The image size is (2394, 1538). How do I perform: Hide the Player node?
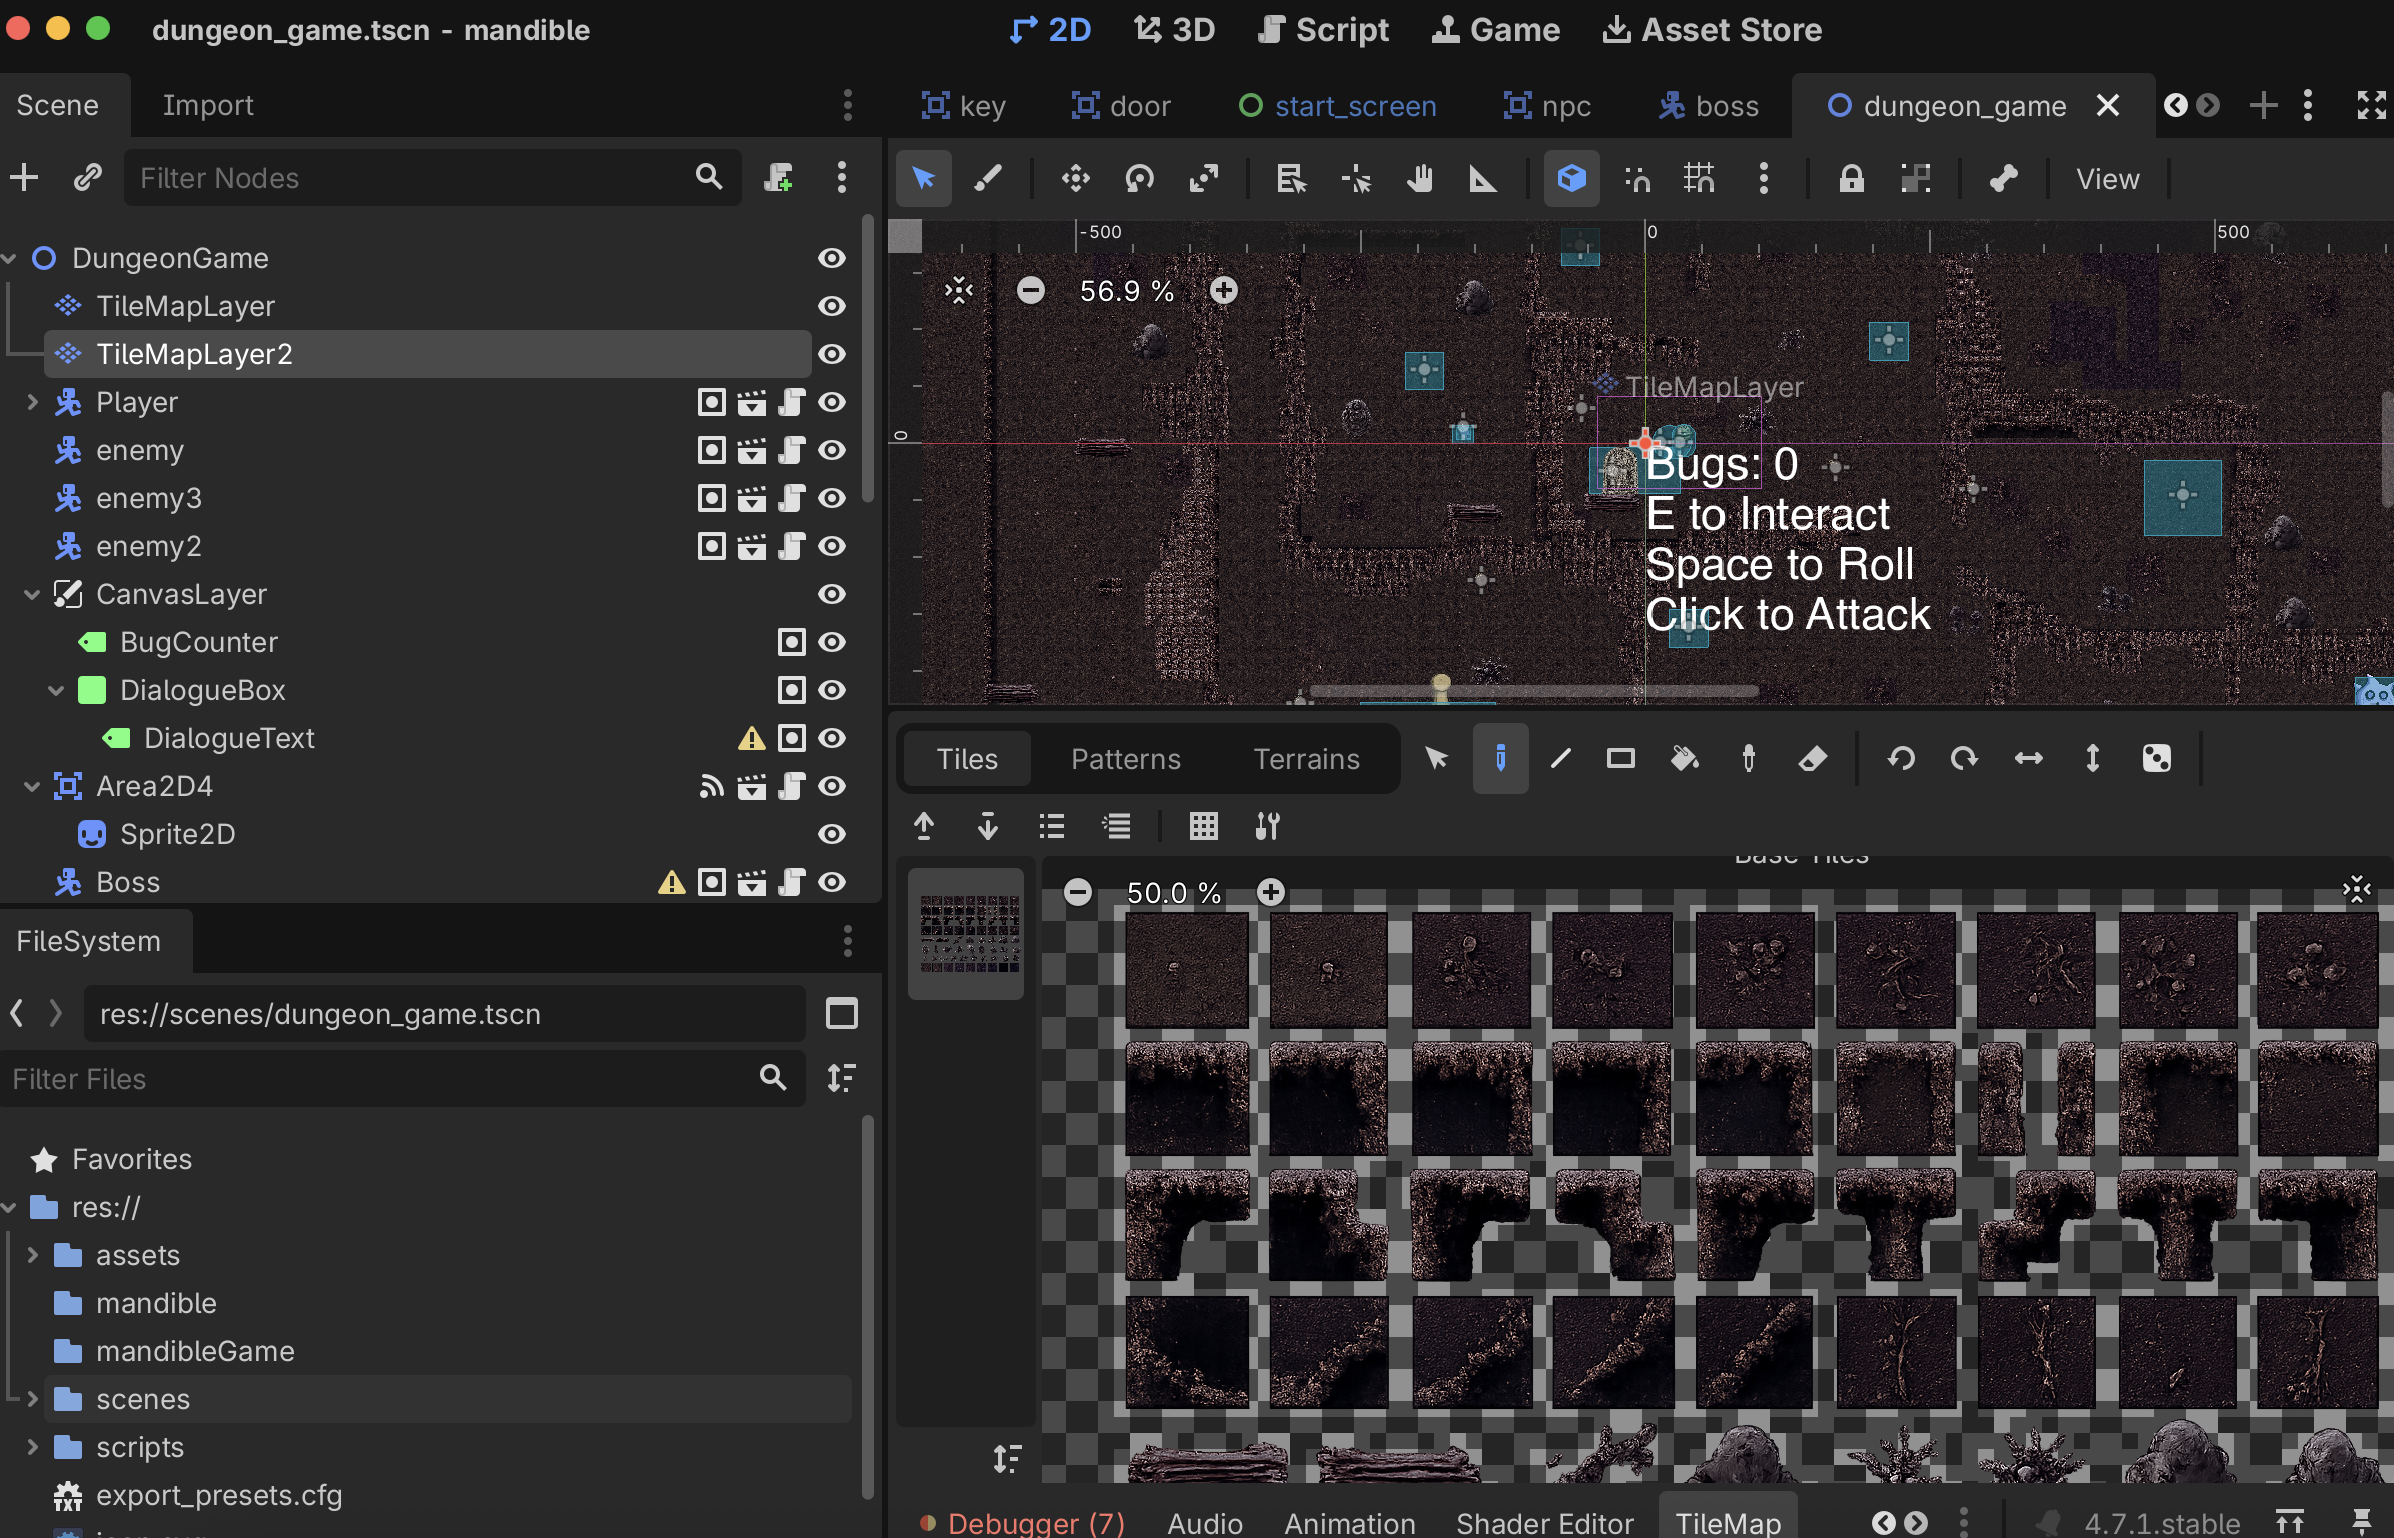click(x=832, y=402)
